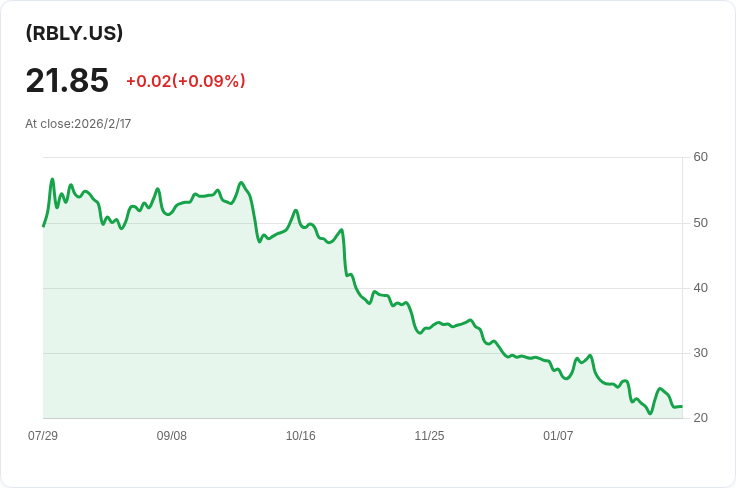Click the leftmost start of the price line

43,226
